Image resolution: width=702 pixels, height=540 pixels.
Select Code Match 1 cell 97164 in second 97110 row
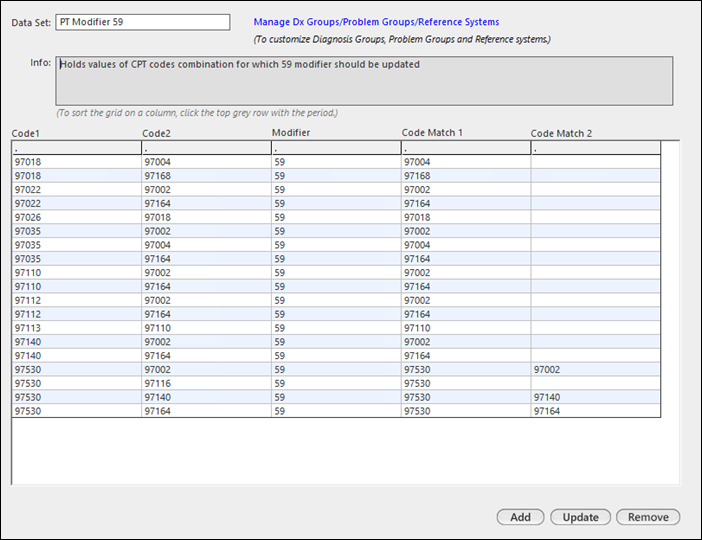(466, 287)
